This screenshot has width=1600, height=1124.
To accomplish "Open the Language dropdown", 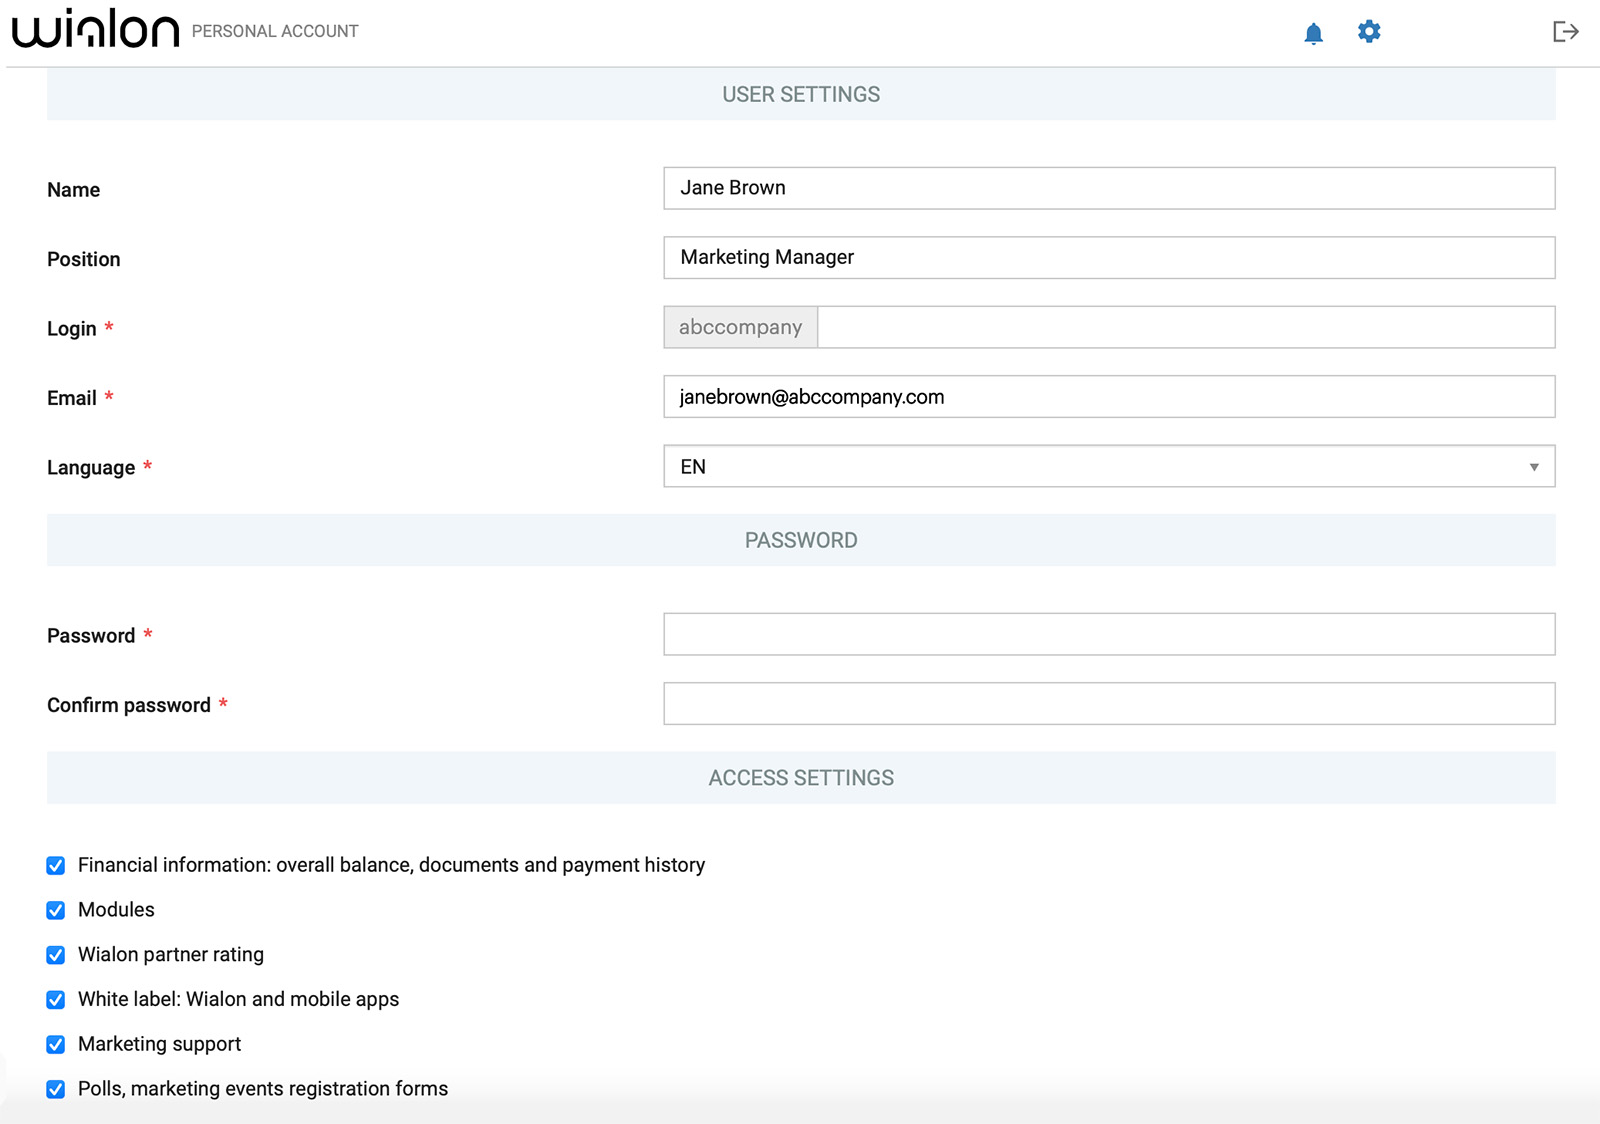I will point(1100,466).
